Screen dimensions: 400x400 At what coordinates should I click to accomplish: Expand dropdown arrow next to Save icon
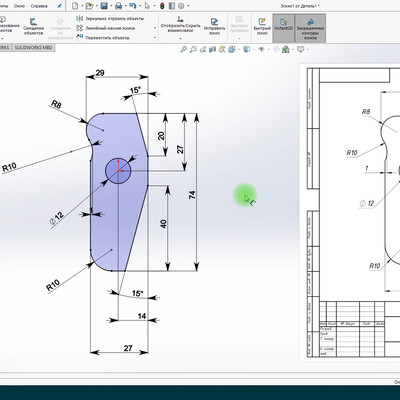pyautogui.click(x=111, y=6)
